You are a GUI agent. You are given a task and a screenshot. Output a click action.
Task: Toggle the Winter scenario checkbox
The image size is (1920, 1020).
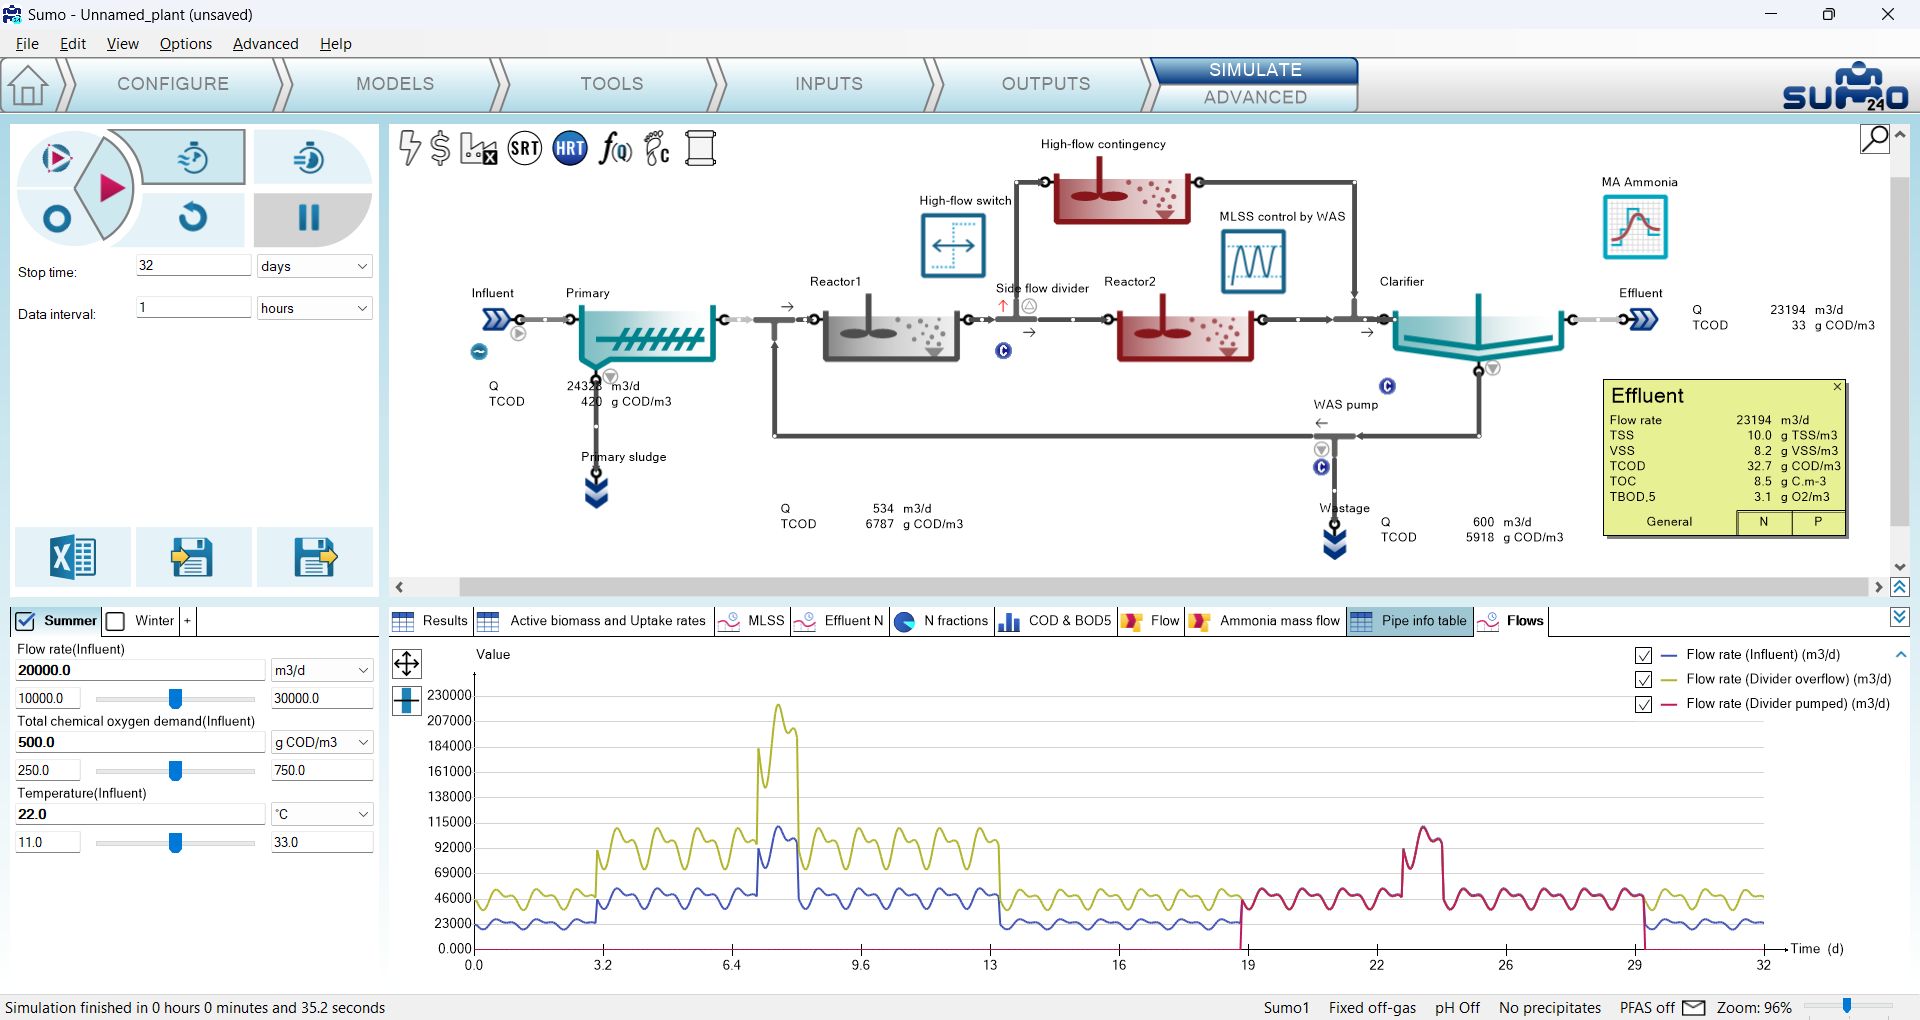116,621
